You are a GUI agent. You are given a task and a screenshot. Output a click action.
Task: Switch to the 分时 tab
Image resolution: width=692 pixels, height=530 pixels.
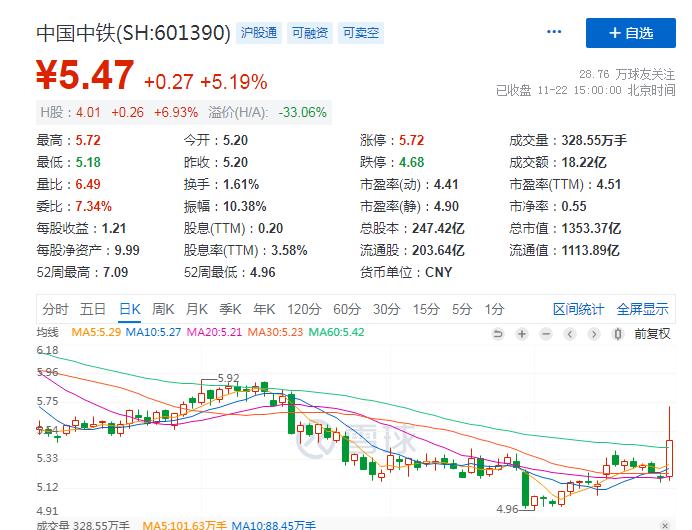55,309
